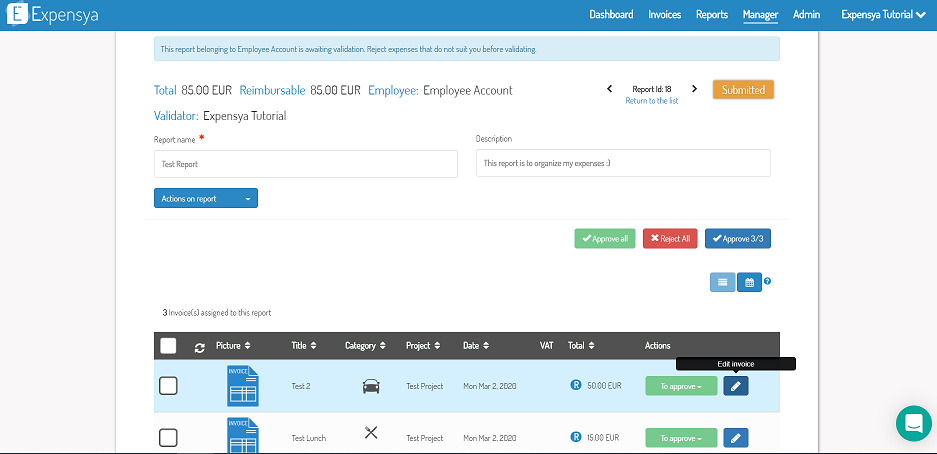Edit the Test Lunch invoice with pencil
Image resolution: width=937 pixels, height=454 pixels.
(736, 438)
